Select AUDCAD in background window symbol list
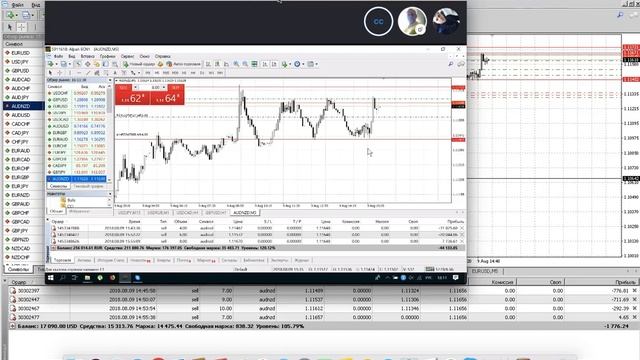Screen dimensions: 640x360 (x=23, y=80)
